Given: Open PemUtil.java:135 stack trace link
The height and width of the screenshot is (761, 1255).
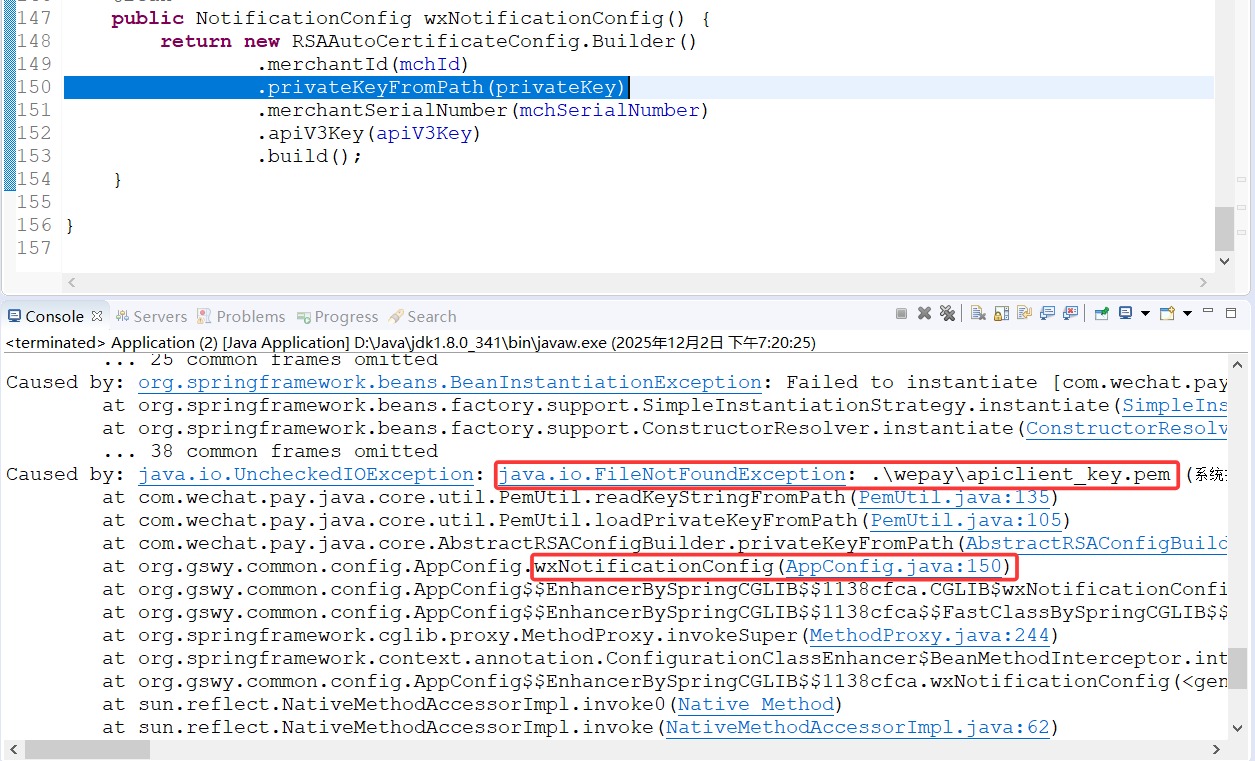Looking at the screenshot, I should point(955,498).
